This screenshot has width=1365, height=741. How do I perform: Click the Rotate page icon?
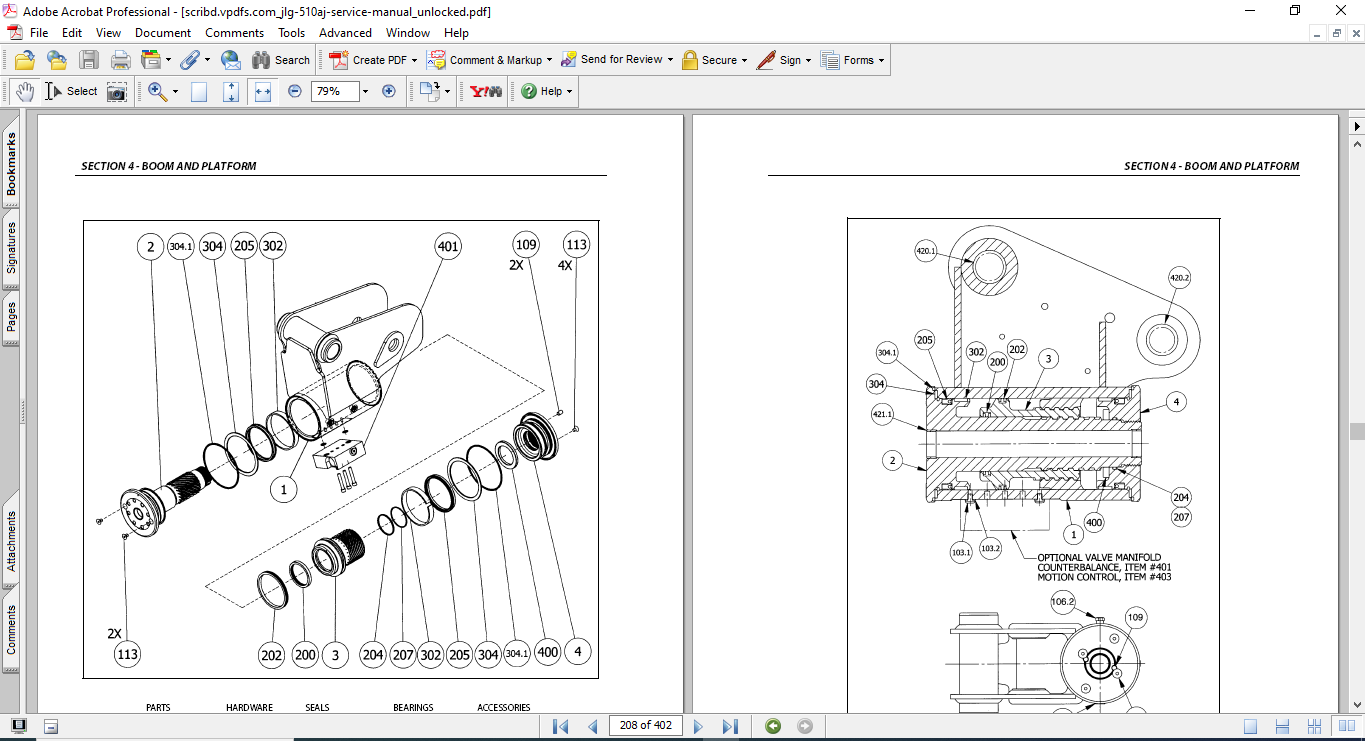point(429,91)
